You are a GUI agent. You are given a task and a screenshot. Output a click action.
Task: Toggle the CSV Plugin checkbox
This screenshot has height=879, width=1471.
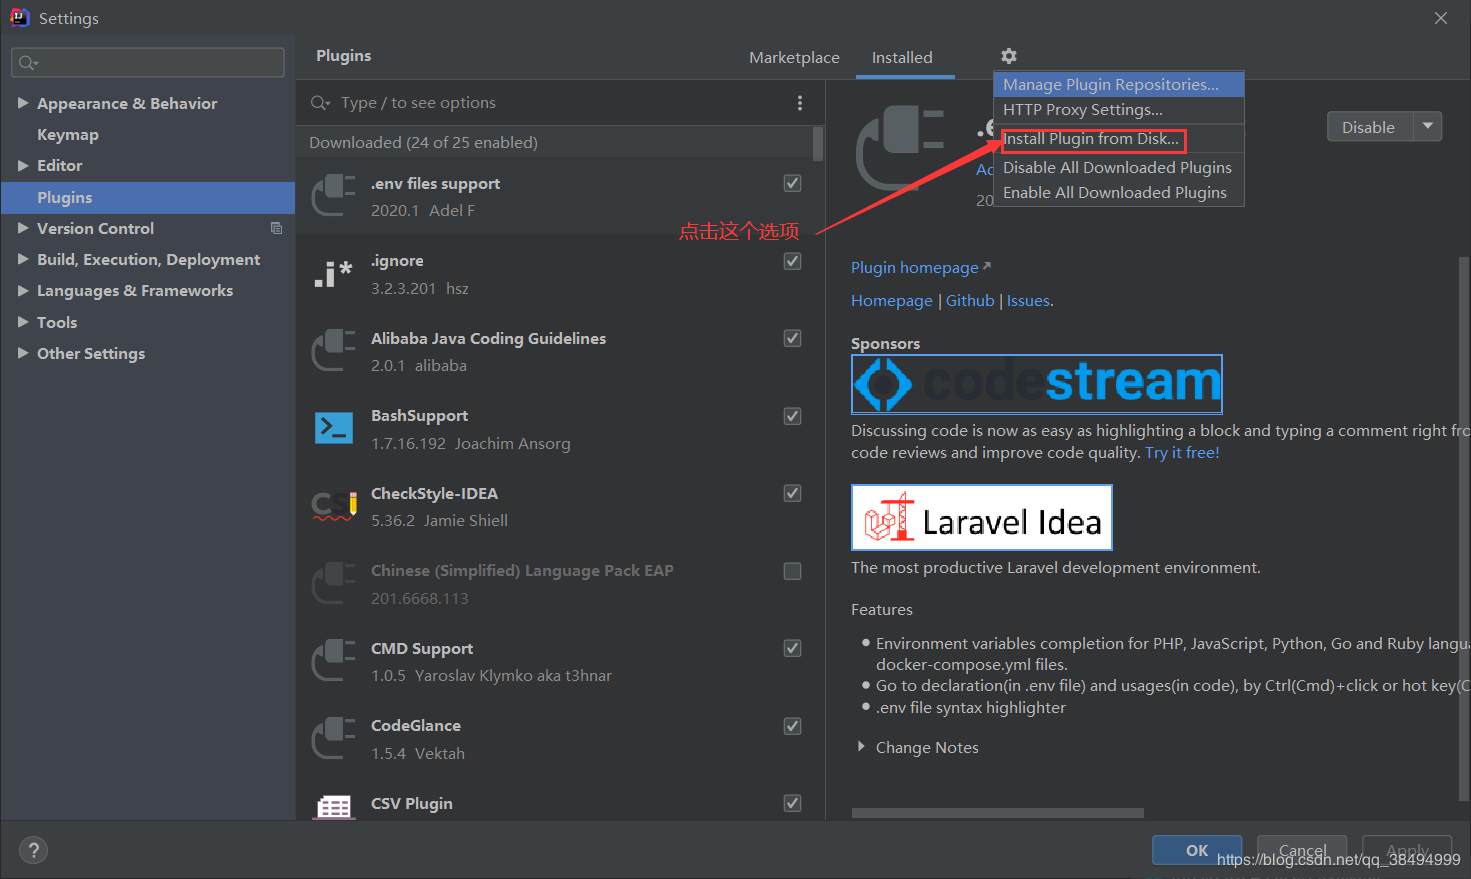click(x=793, y=803)
